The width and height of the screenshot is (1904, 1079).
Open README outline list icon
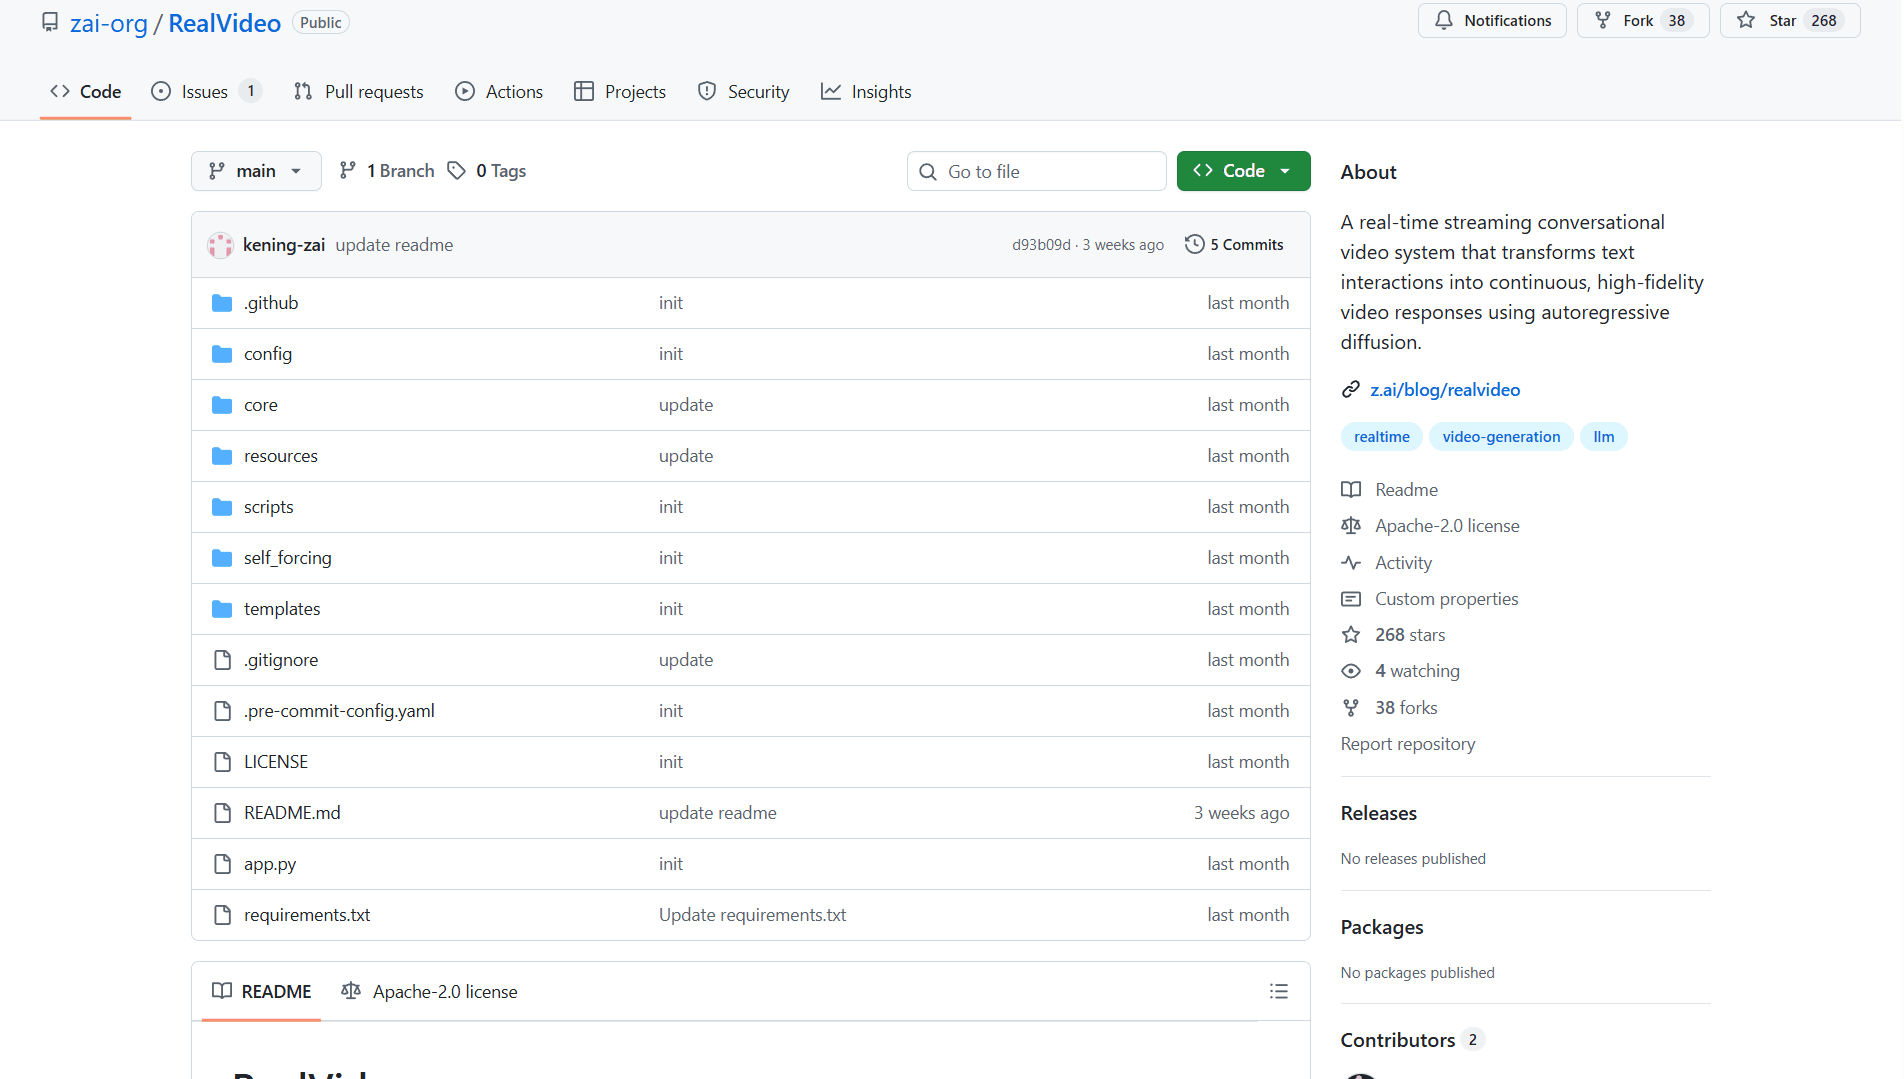[x=1278, y=991]
